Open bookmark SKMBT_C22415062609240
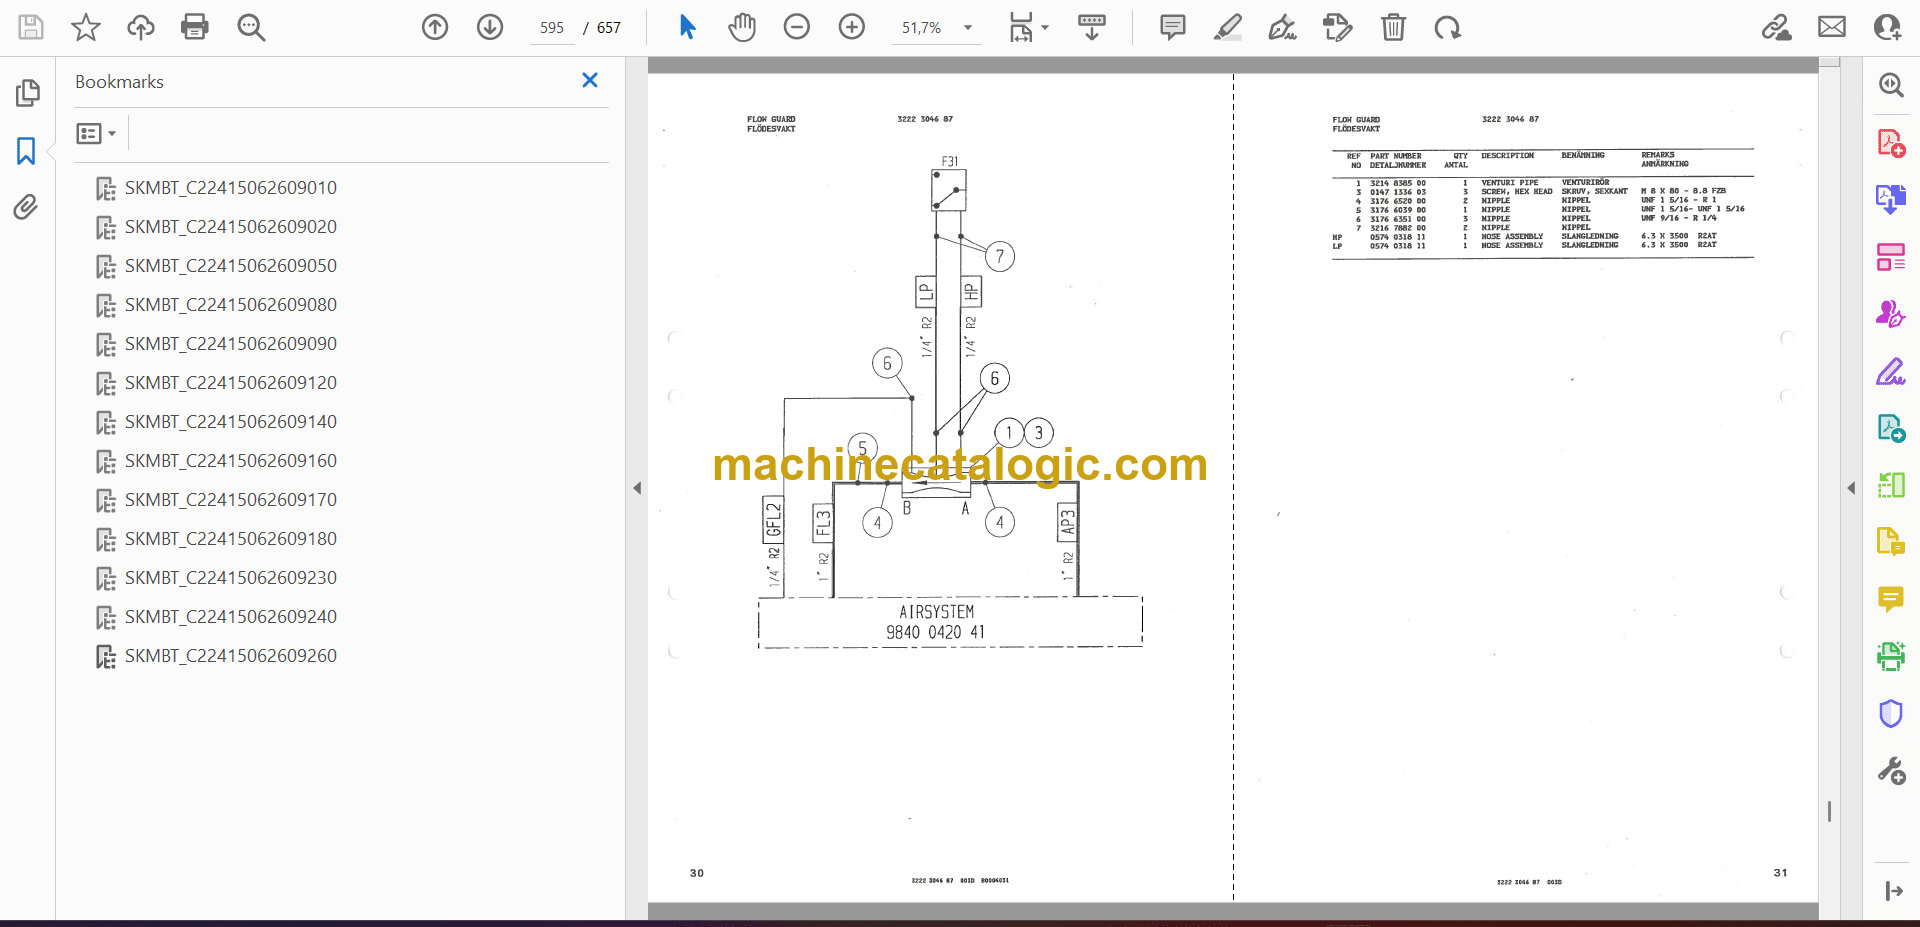The height and width of the screenshot is (927, 1920). pos(231,617)
